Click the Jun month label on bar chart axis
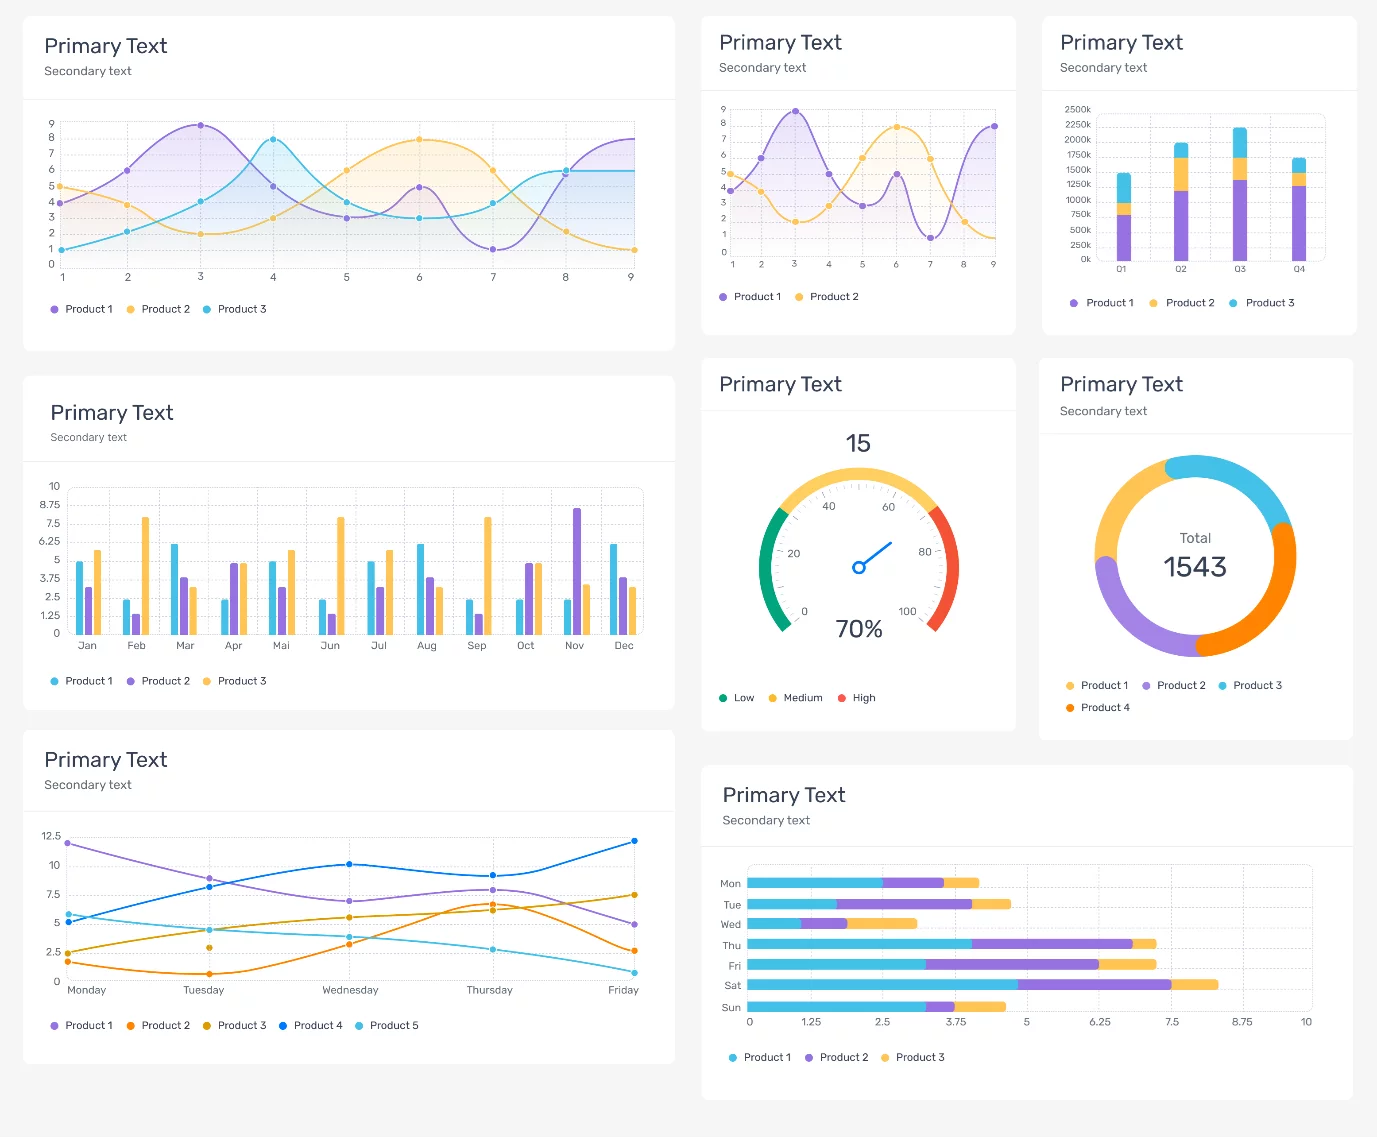1377x1137 pixels. coord(330,646)
